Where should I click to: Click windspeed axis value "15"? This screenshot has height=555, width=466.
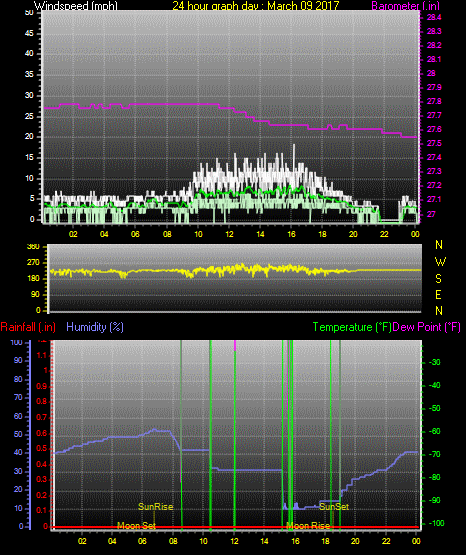tap(29, 158)
